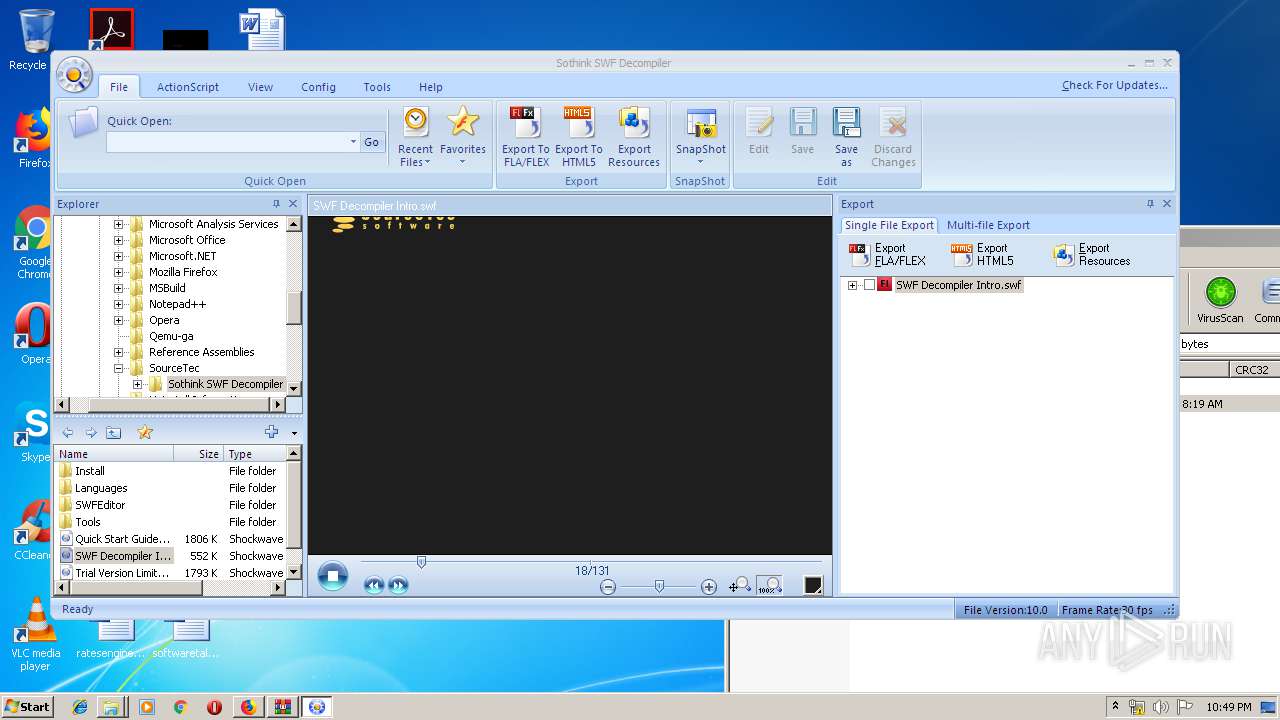
Task: Expand Microsoft Analysis Services folder
Action: click(x=118, y=224)
